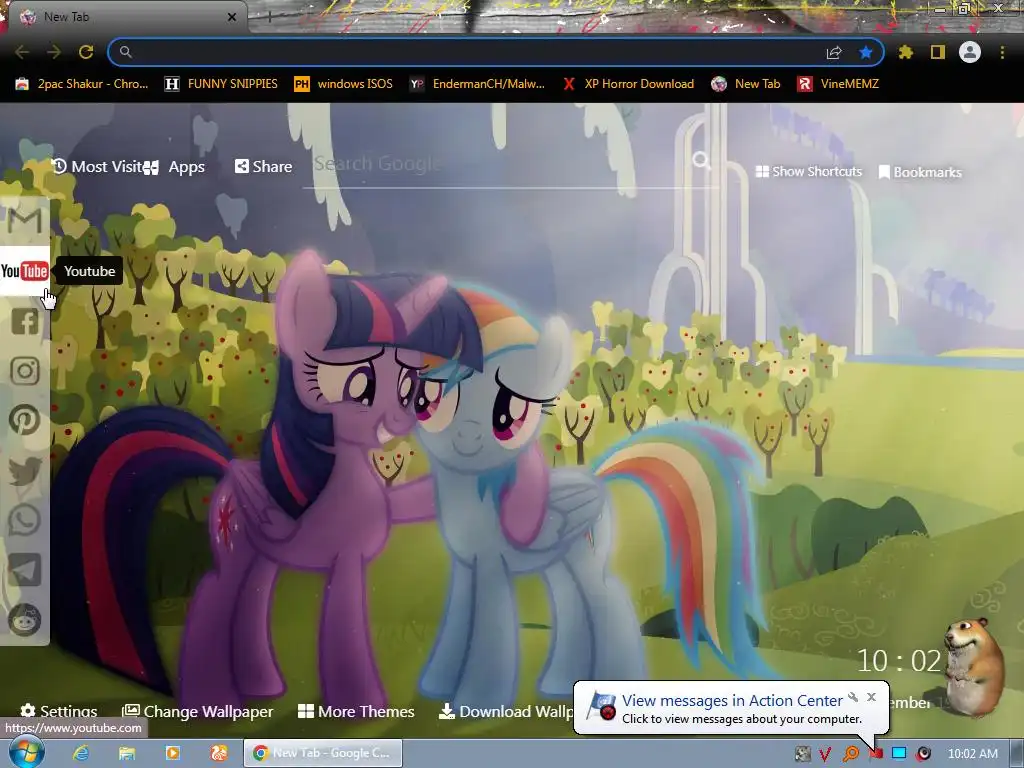The width and height of the screenshot is (1024, 768).
Task: Click the taskbar clock 10:02 AM
Action: [x=972, y=754]
